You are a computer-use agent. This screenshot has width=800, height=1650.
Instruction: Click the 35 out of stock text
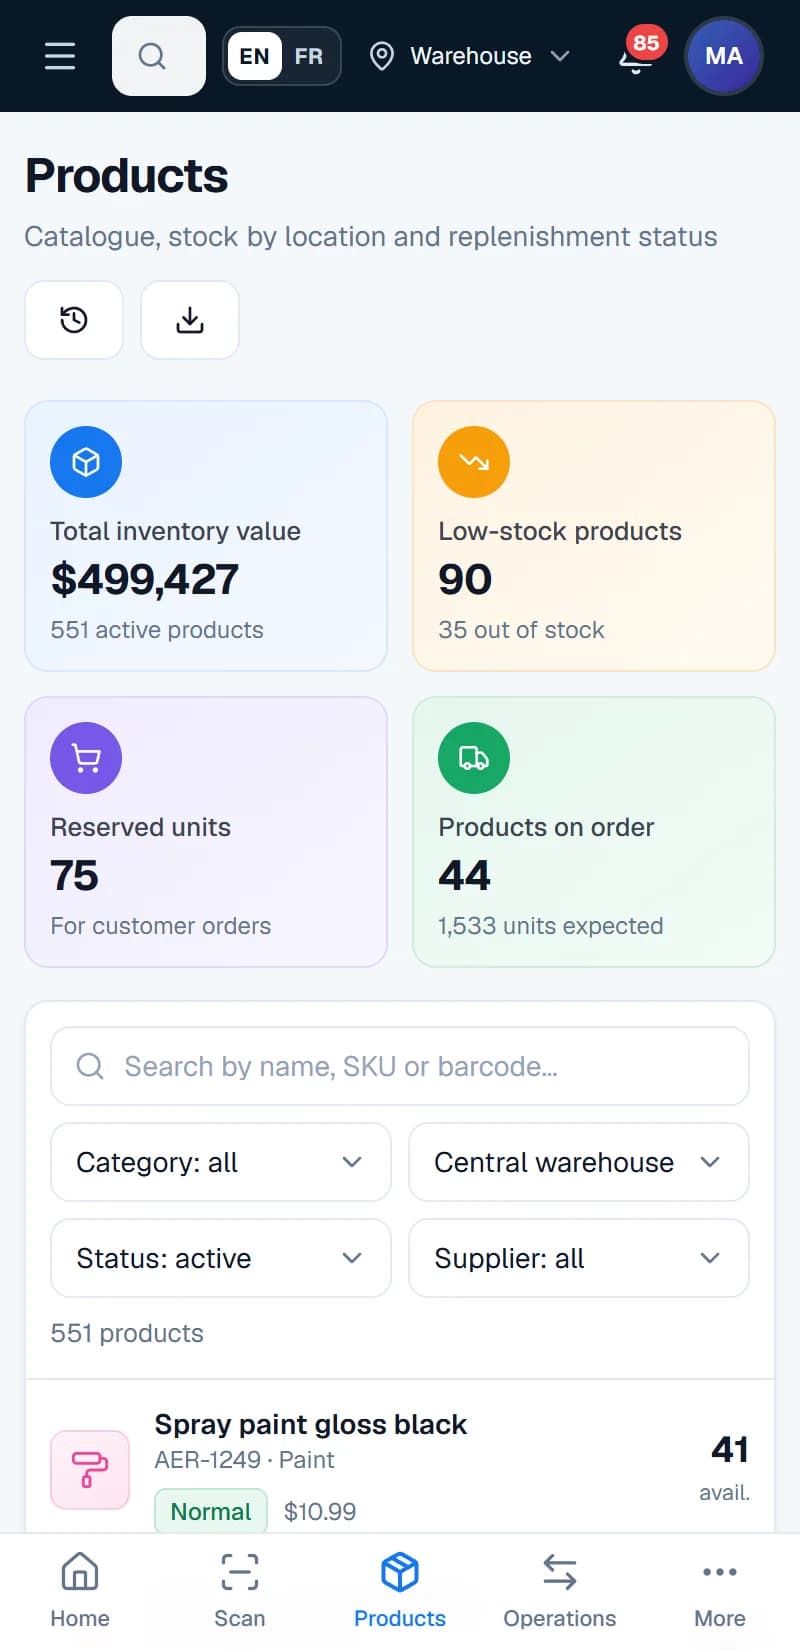(x=521, y=630)
